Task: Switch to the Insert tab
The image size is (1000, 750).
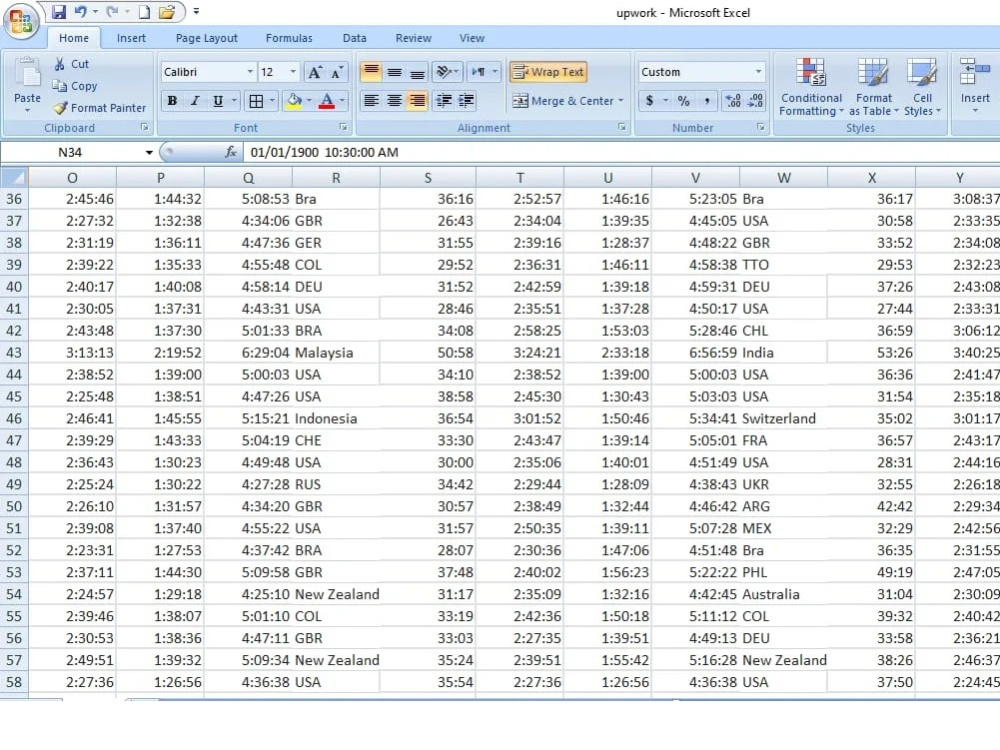Action: 131,38
